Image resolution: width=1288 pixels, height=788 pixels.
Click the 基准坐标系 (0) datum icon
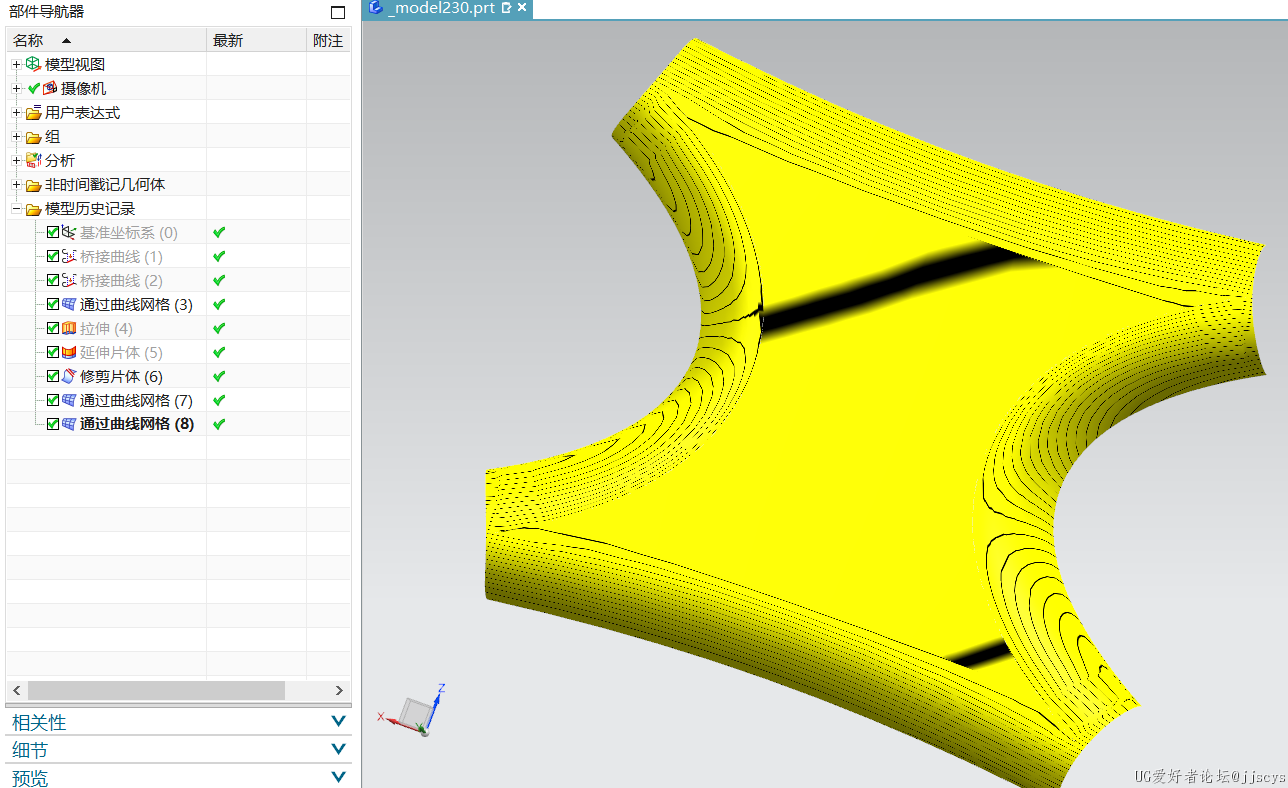pos(69,232)
